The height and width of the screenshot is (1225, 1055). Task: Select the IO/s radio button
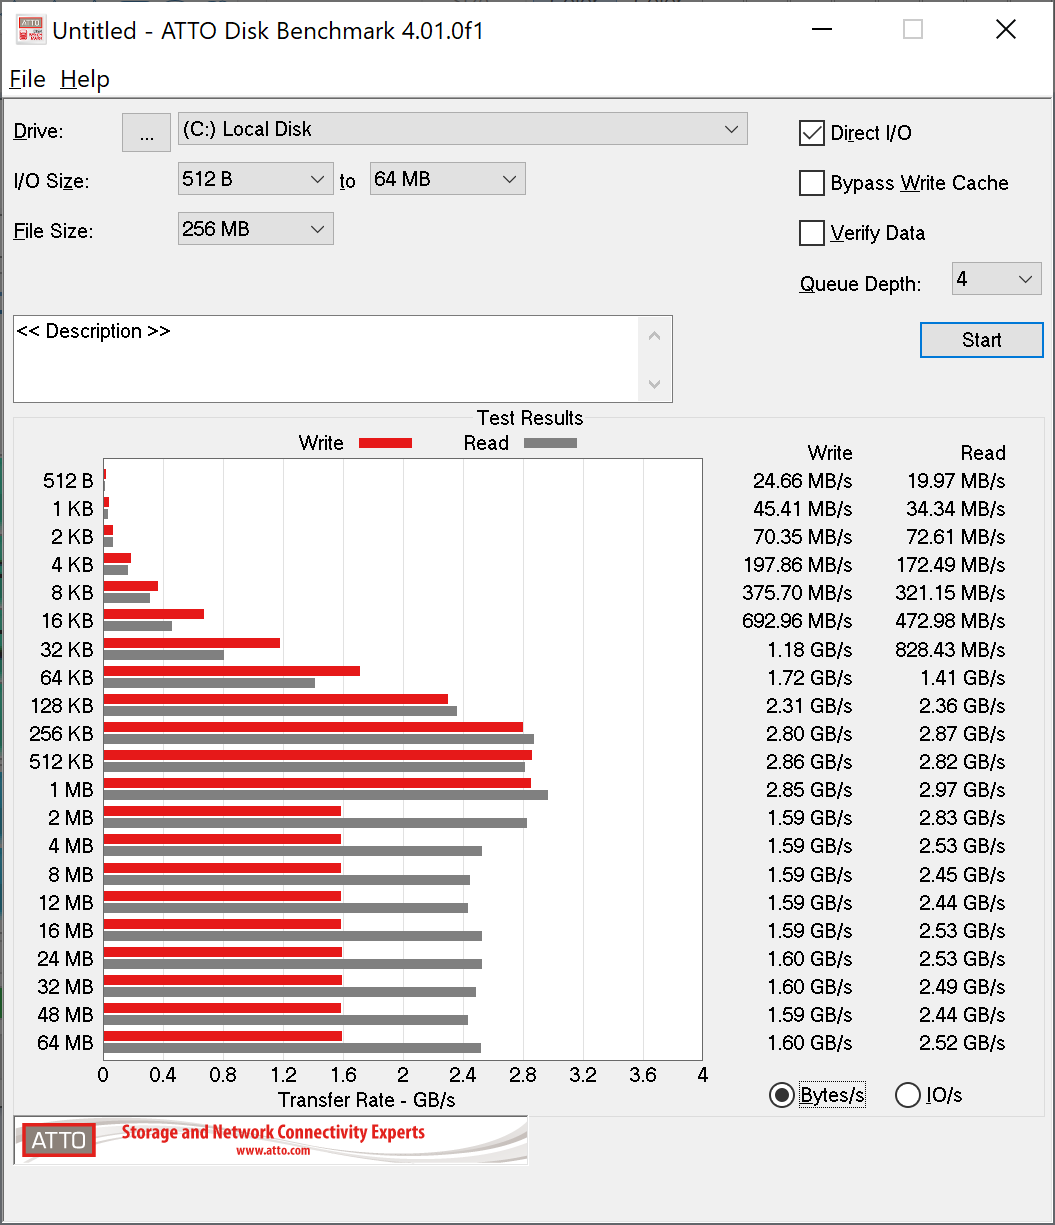tap(908, 1095)
